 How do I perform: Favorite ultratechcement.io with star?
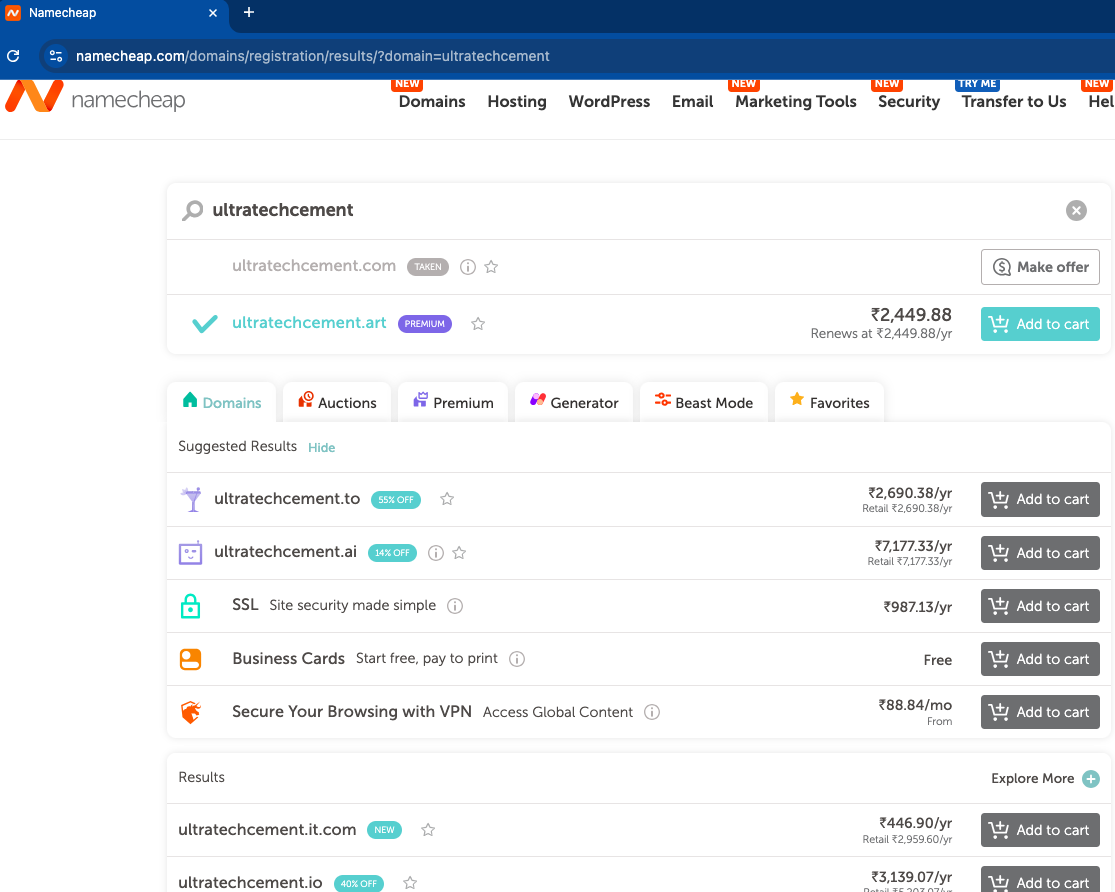(410, 883)
